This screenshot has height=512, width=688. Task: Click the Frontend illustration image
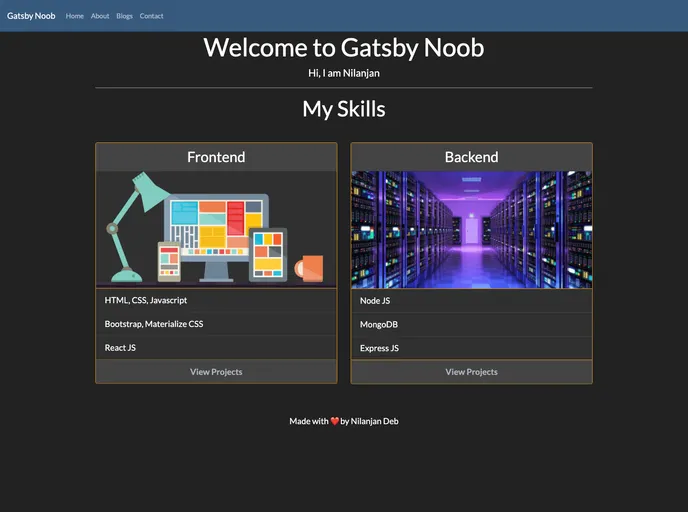pyautogui.click(x=216, y=229)
